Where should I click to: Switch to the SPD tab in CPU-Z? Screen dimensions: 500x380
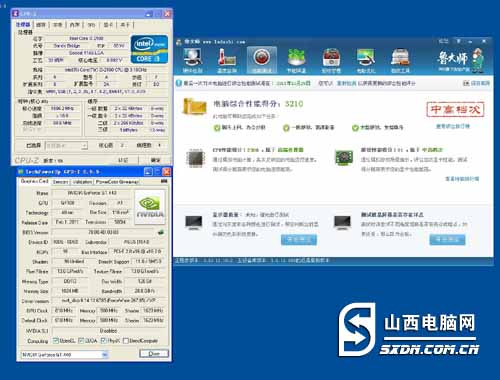pos(91,24)
